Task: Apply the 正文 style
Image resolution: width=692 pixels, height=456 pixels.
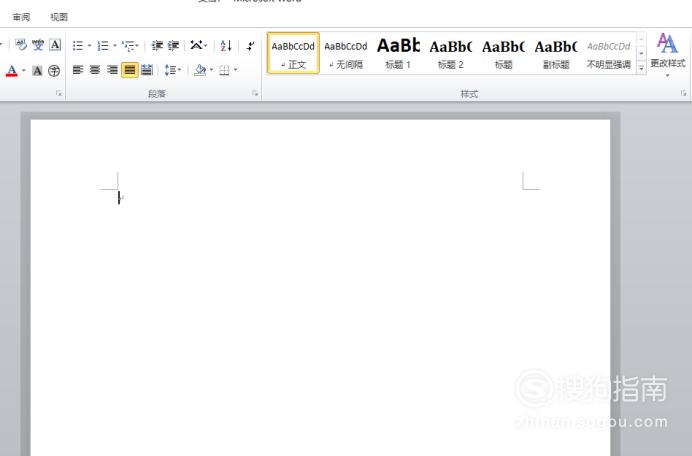Action: tap(293, 53)
